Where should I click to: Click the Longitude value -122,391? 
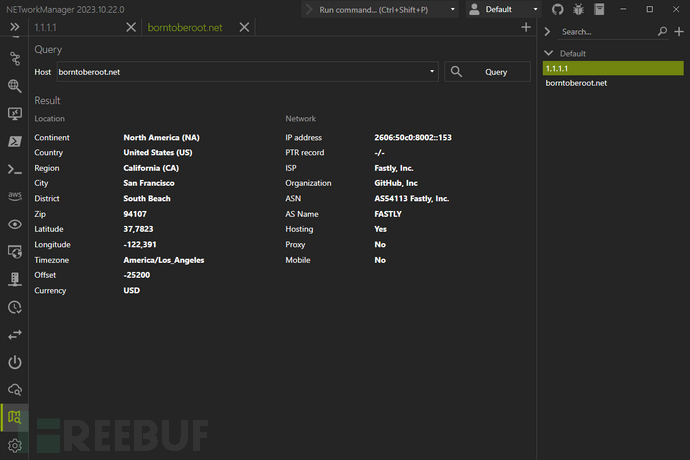140,244
